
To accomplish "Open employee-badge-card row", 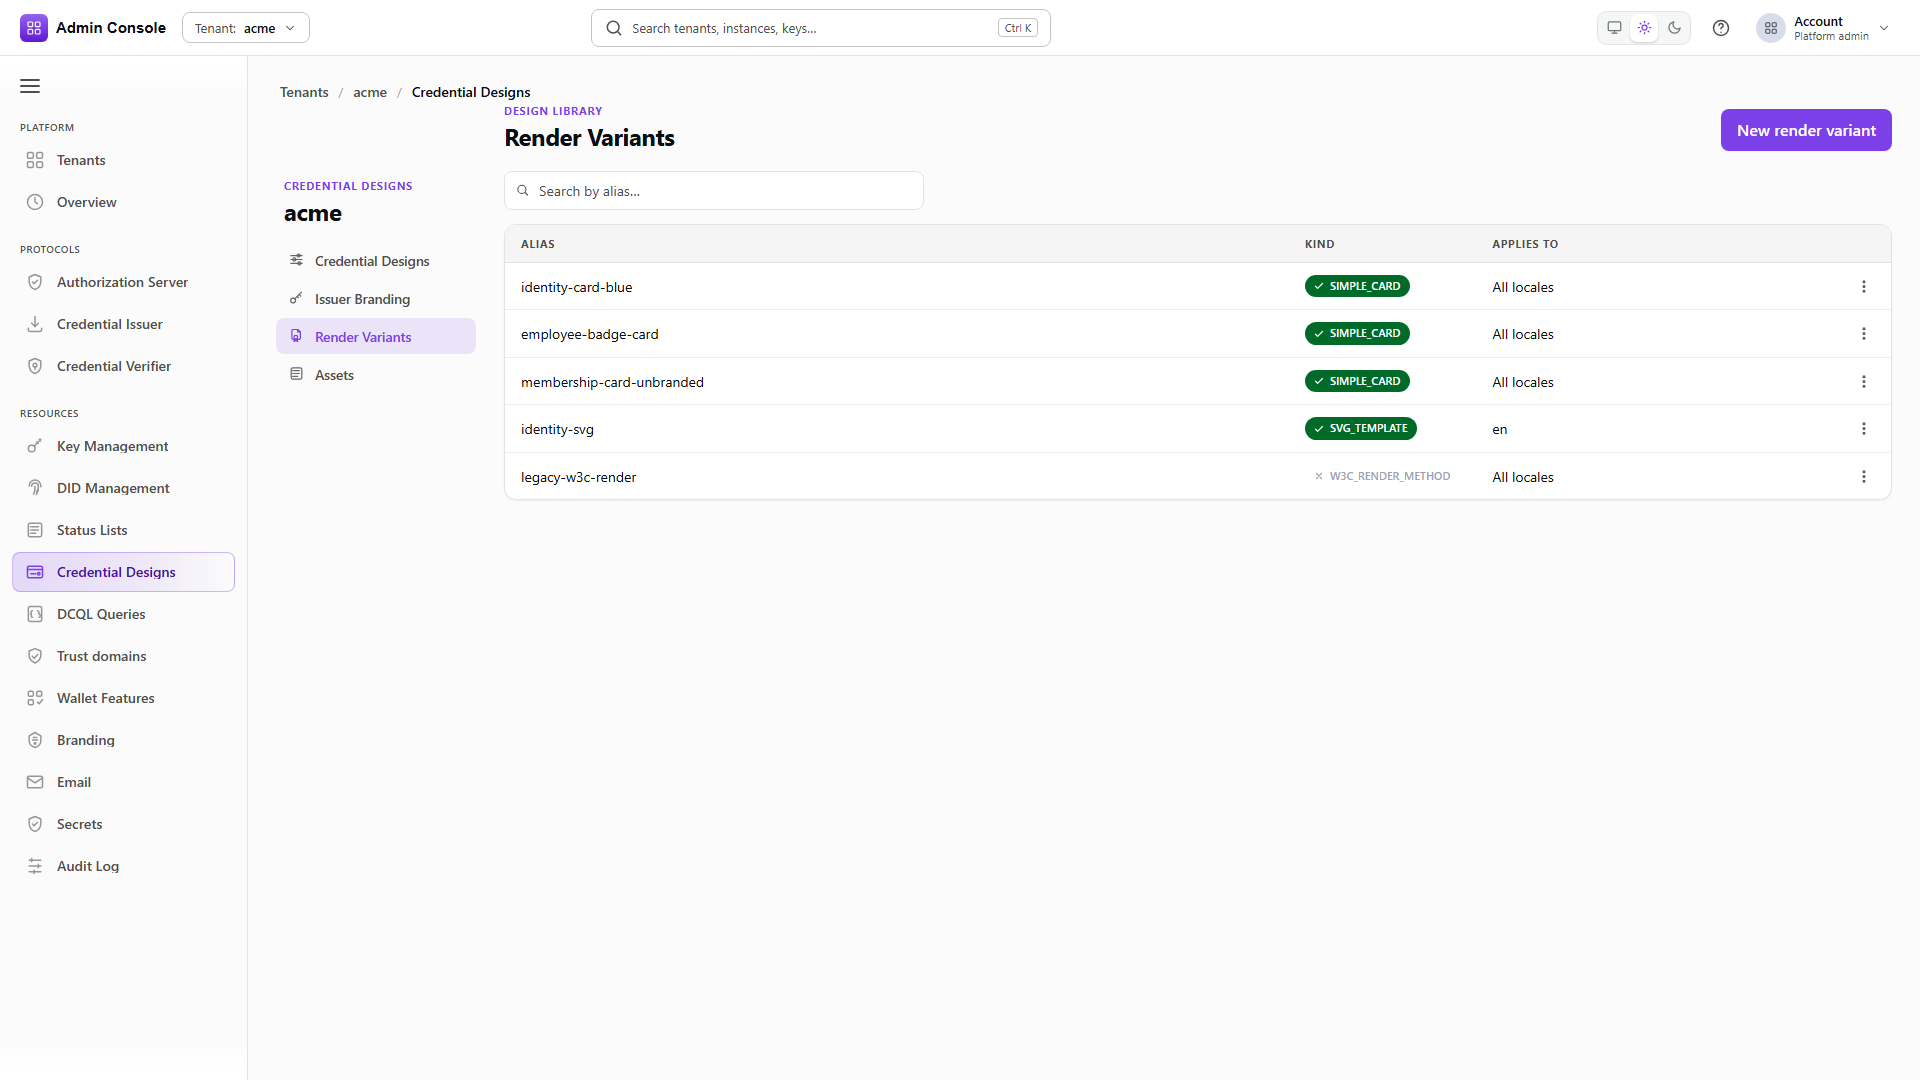I will pyautogui.click(x=1198, y=334).
